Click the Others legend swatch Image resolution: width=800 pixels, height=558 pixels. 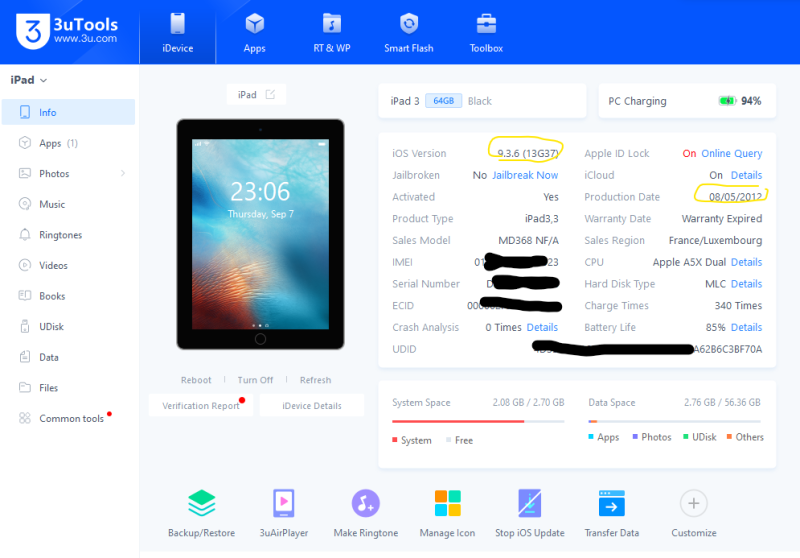(729, 437)
